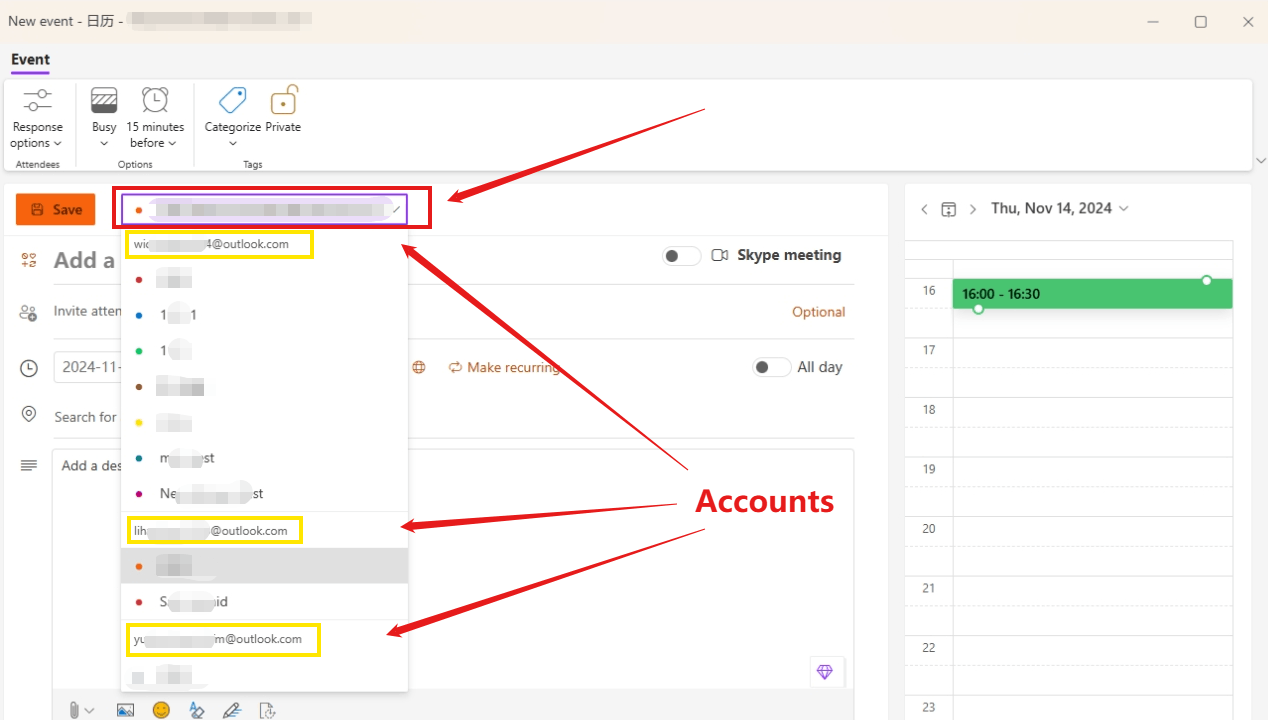Click the emoji picker icon beside title
This screenshot has height=720, width=1268.
(29, 260)
